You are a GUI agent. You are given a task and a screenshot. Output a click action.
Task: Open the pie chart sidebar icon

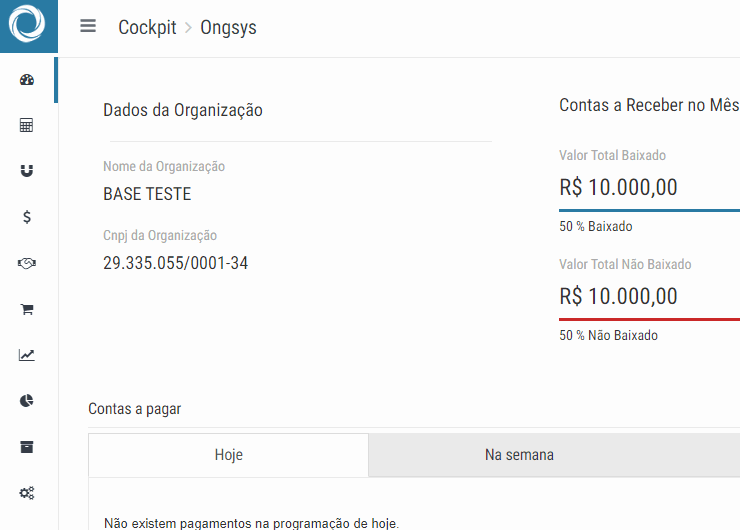click(27, 401)
